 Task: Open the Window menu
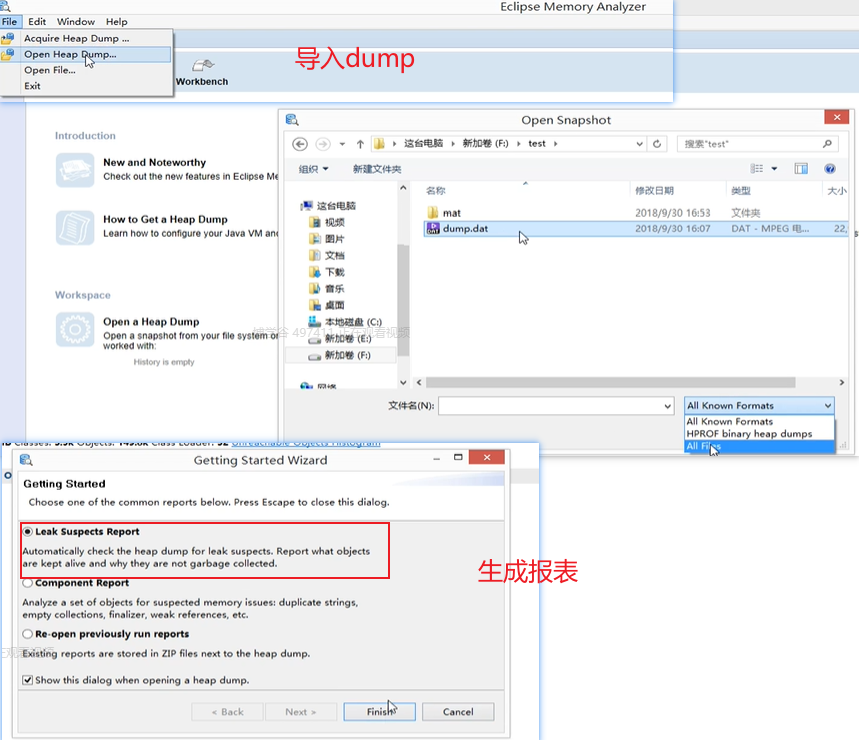tap(76, 21)
